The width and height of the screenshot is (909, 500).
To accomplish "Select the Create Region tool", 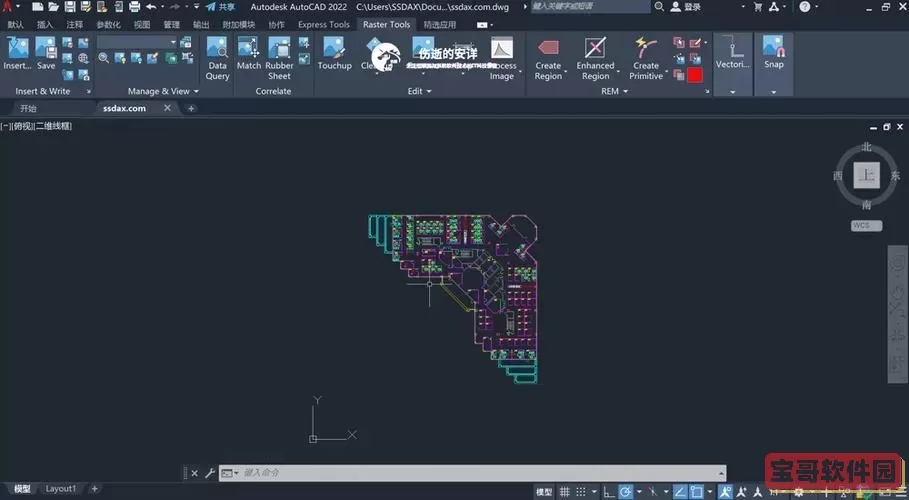I will pos(548,59).
